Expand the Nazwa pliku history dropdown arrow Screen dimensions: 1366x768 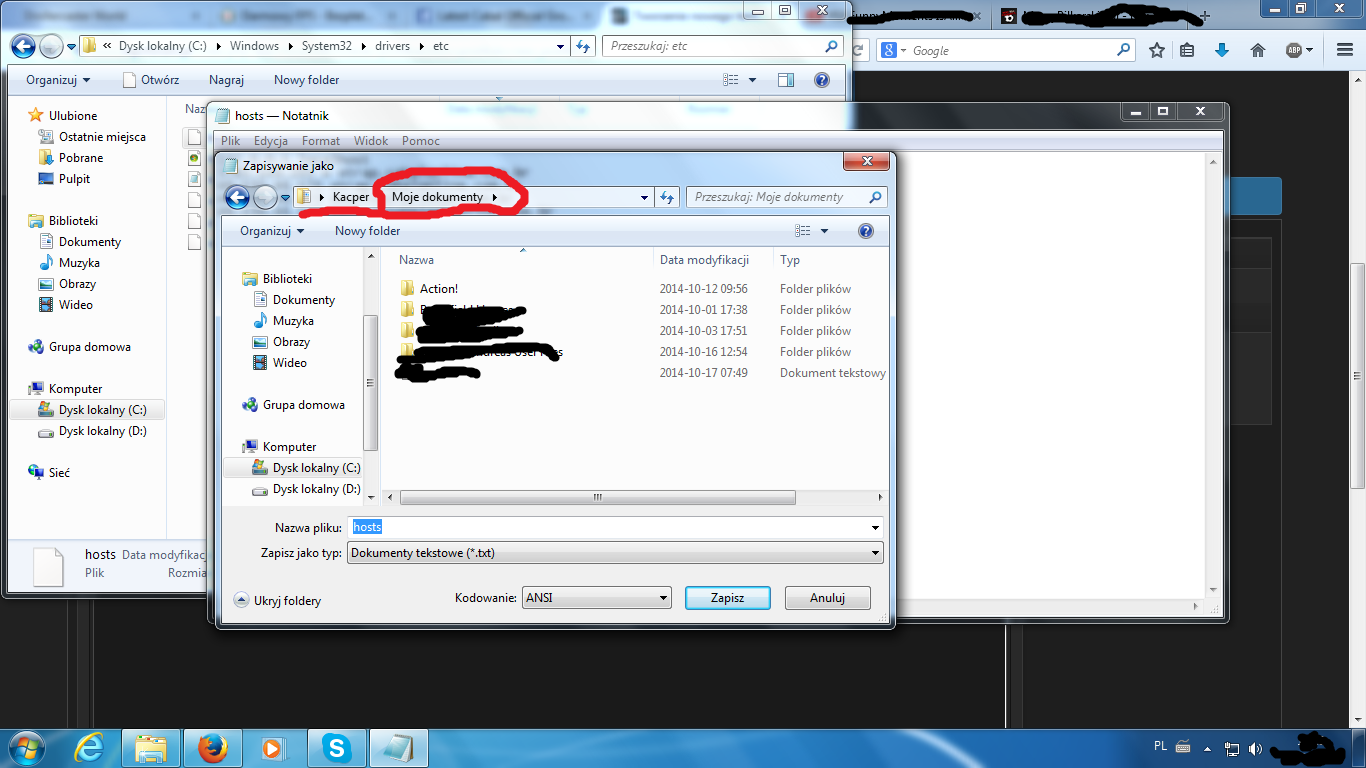pyautogui.click(x=875, y=527)
